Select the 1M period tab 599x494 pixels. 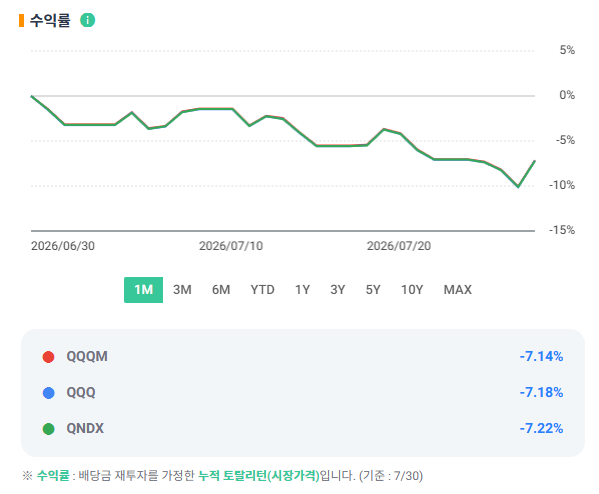point(143,290)
